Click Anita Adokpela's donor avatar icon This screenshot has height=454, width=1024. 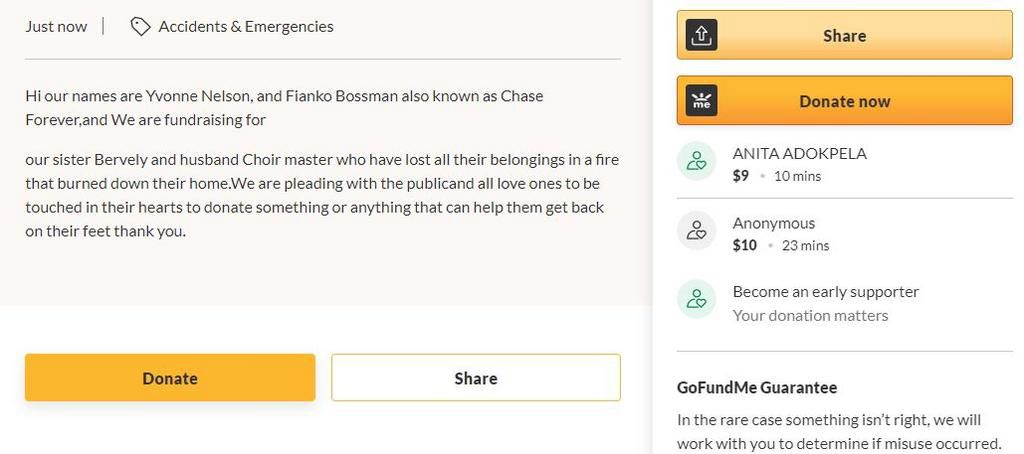(x=696, y=161)
